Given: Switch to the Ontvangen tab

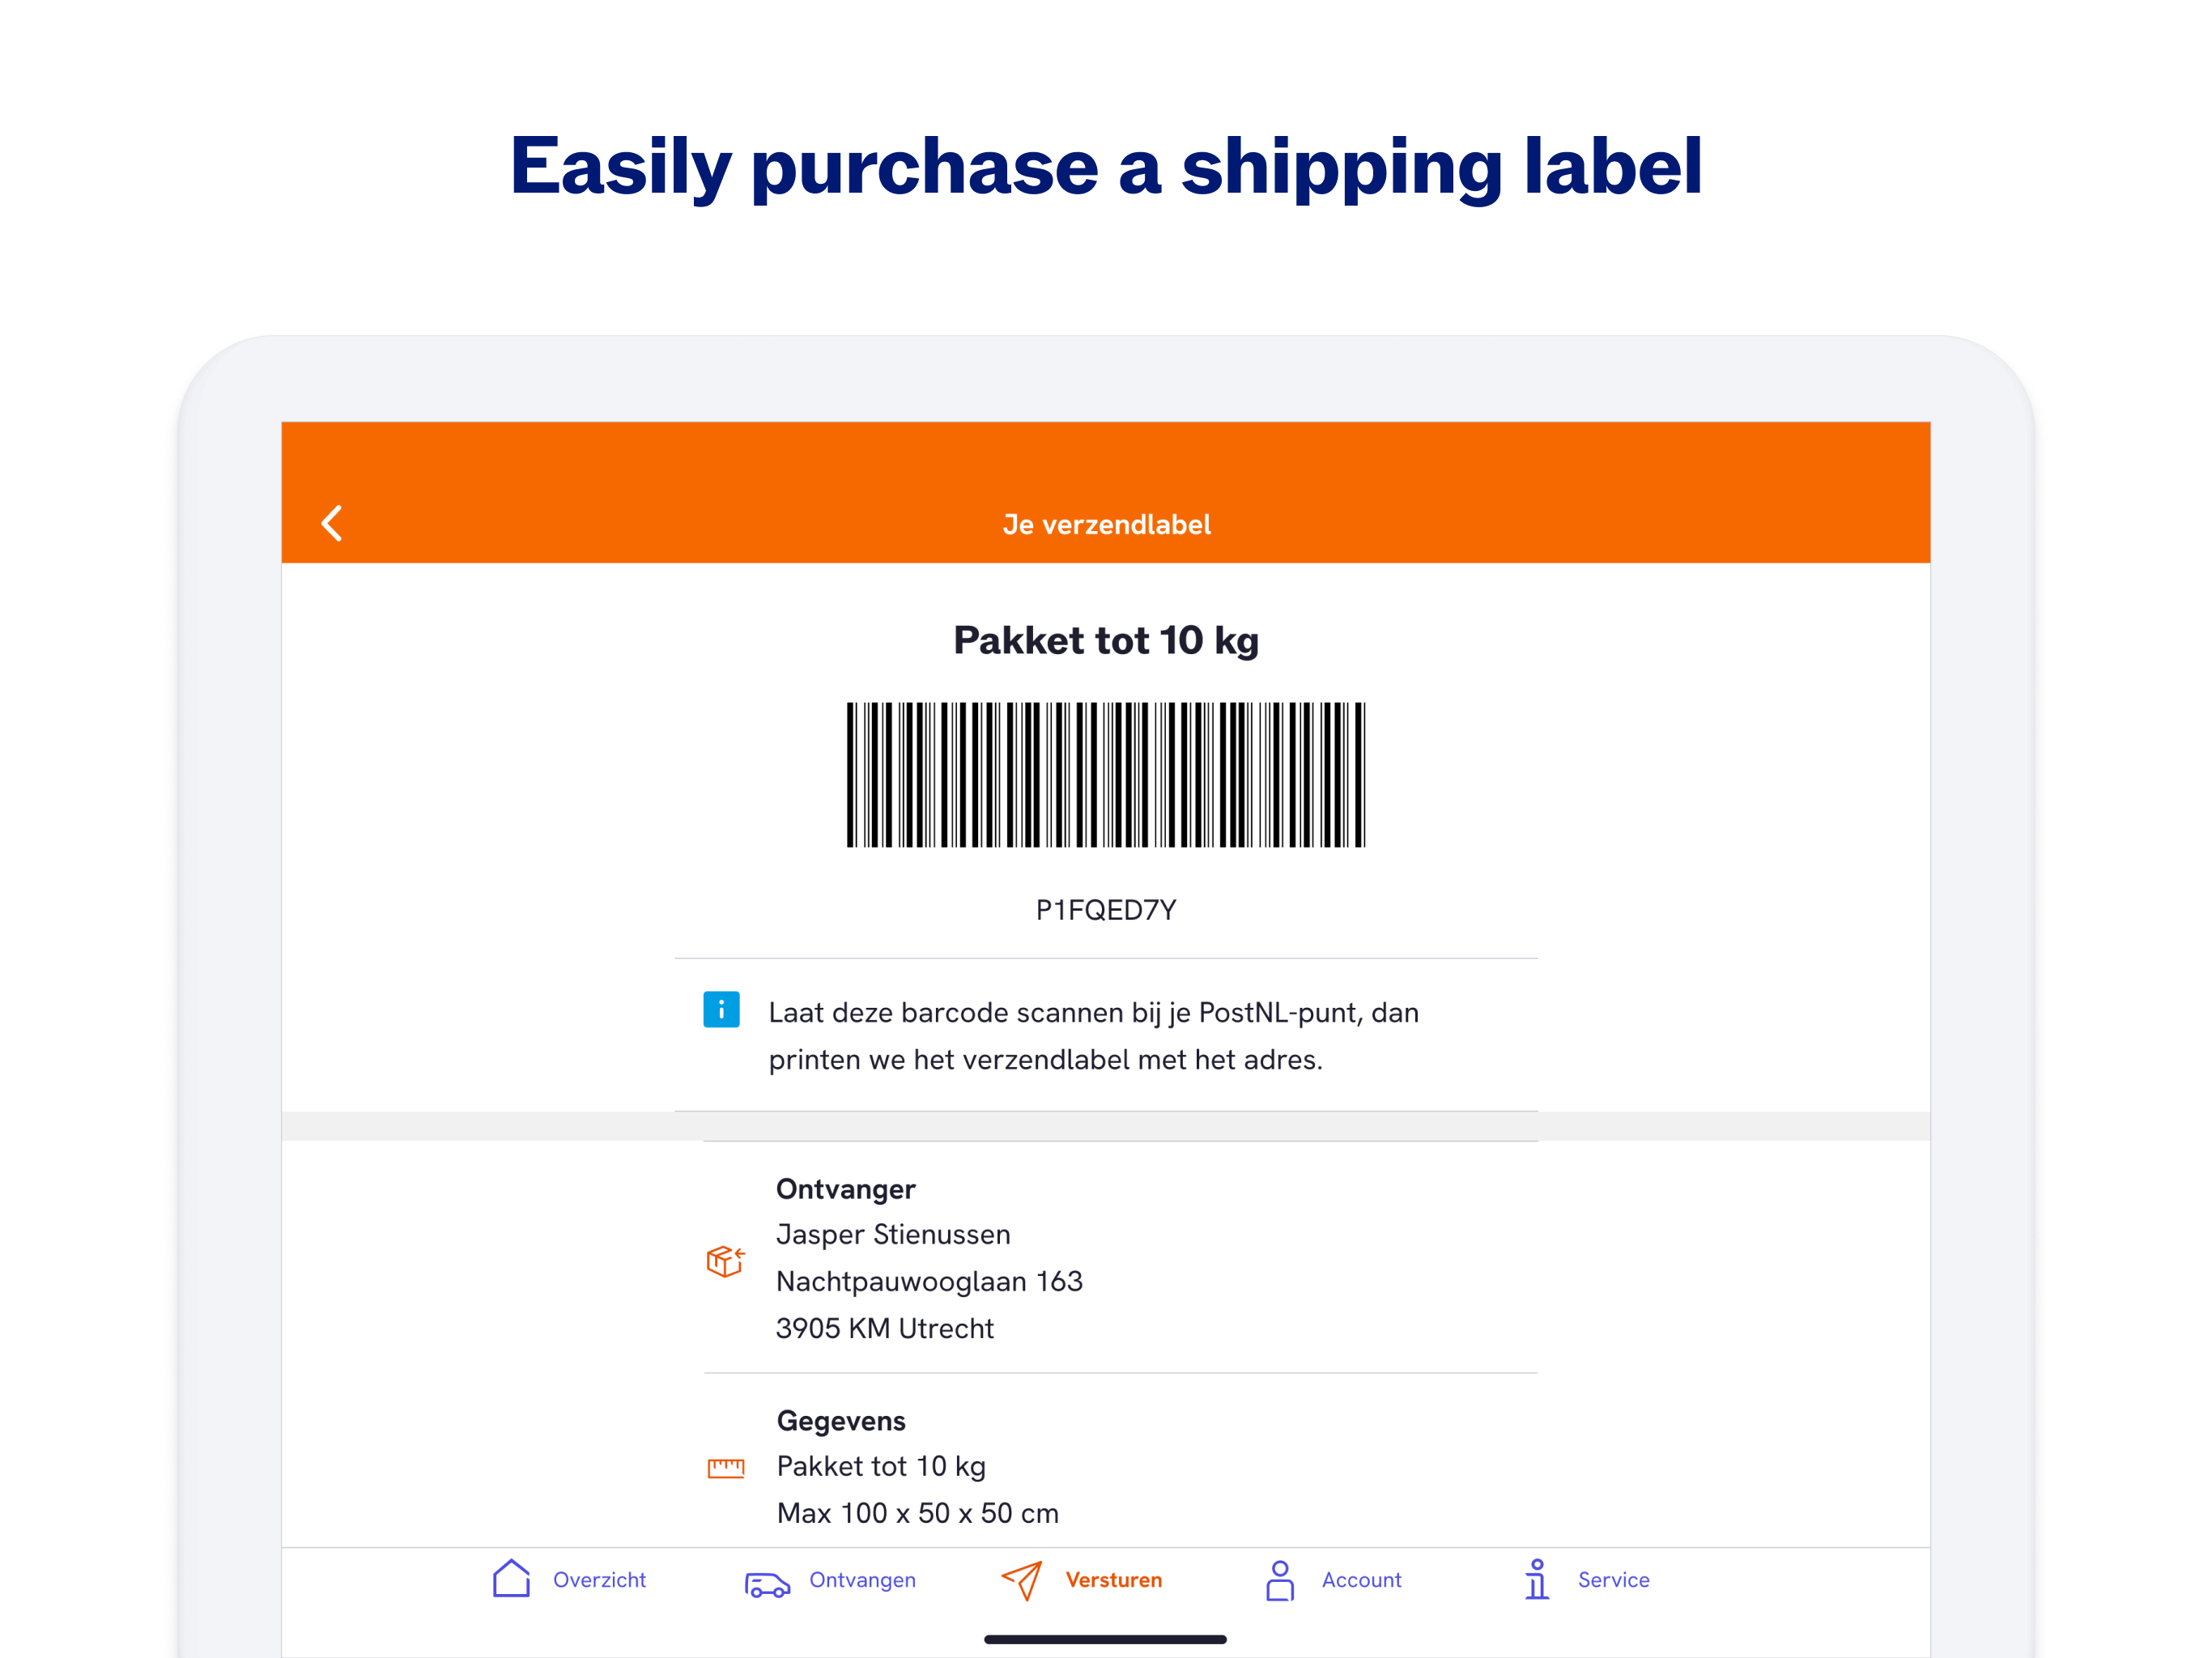Looking at the screenshot, I should click(x=862, y=1580).
